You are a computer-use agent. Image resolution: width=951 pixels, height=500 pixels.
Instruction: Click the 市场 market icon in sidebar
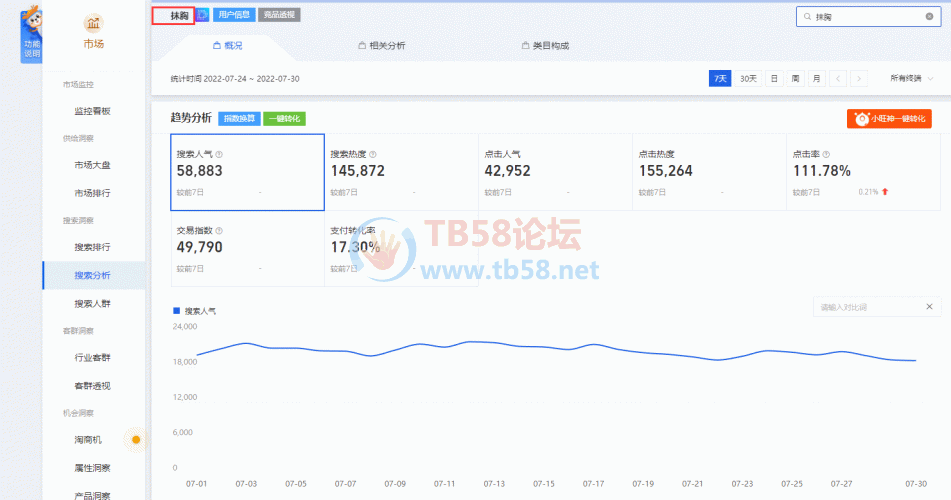tap(93, 23)
